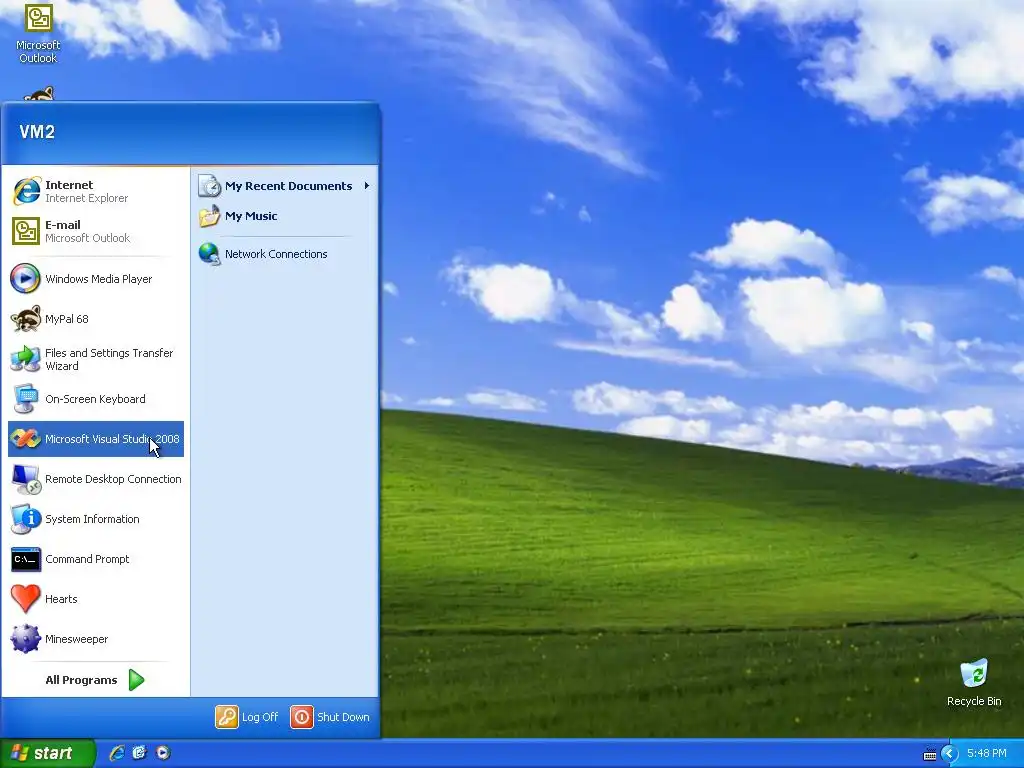Select the Microsoft Outlook desktop shortcut
Image resolution: width=1024 pixels, height=768 pixels.
38,33
